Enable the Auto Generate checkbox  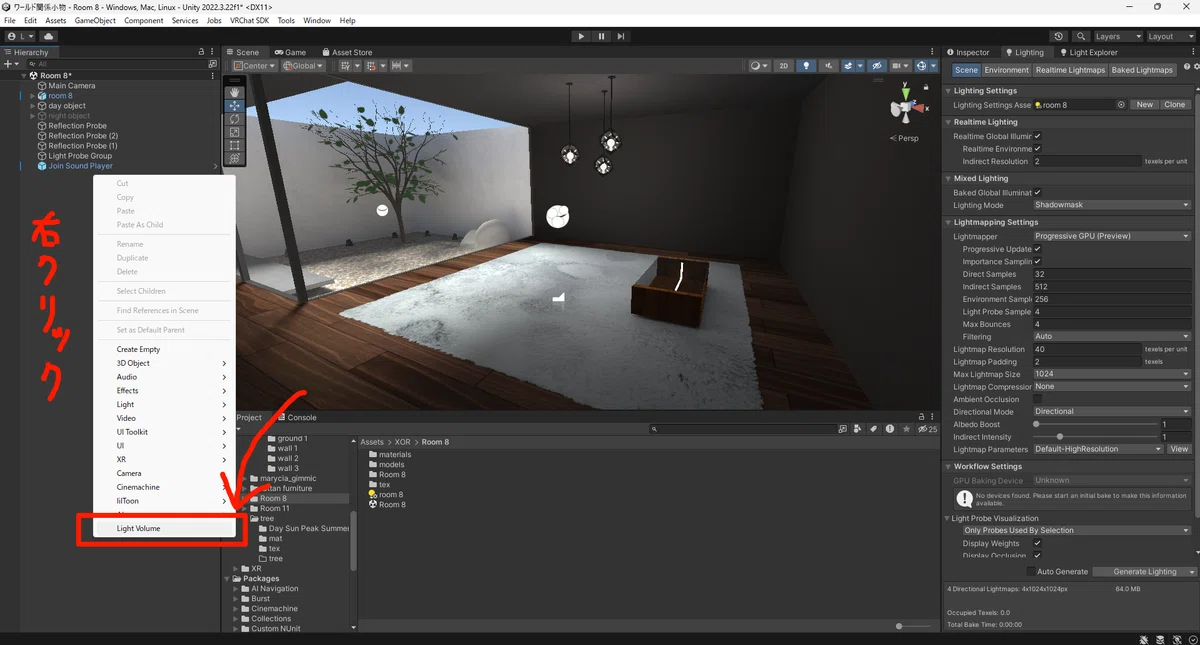coord(1031,572)
